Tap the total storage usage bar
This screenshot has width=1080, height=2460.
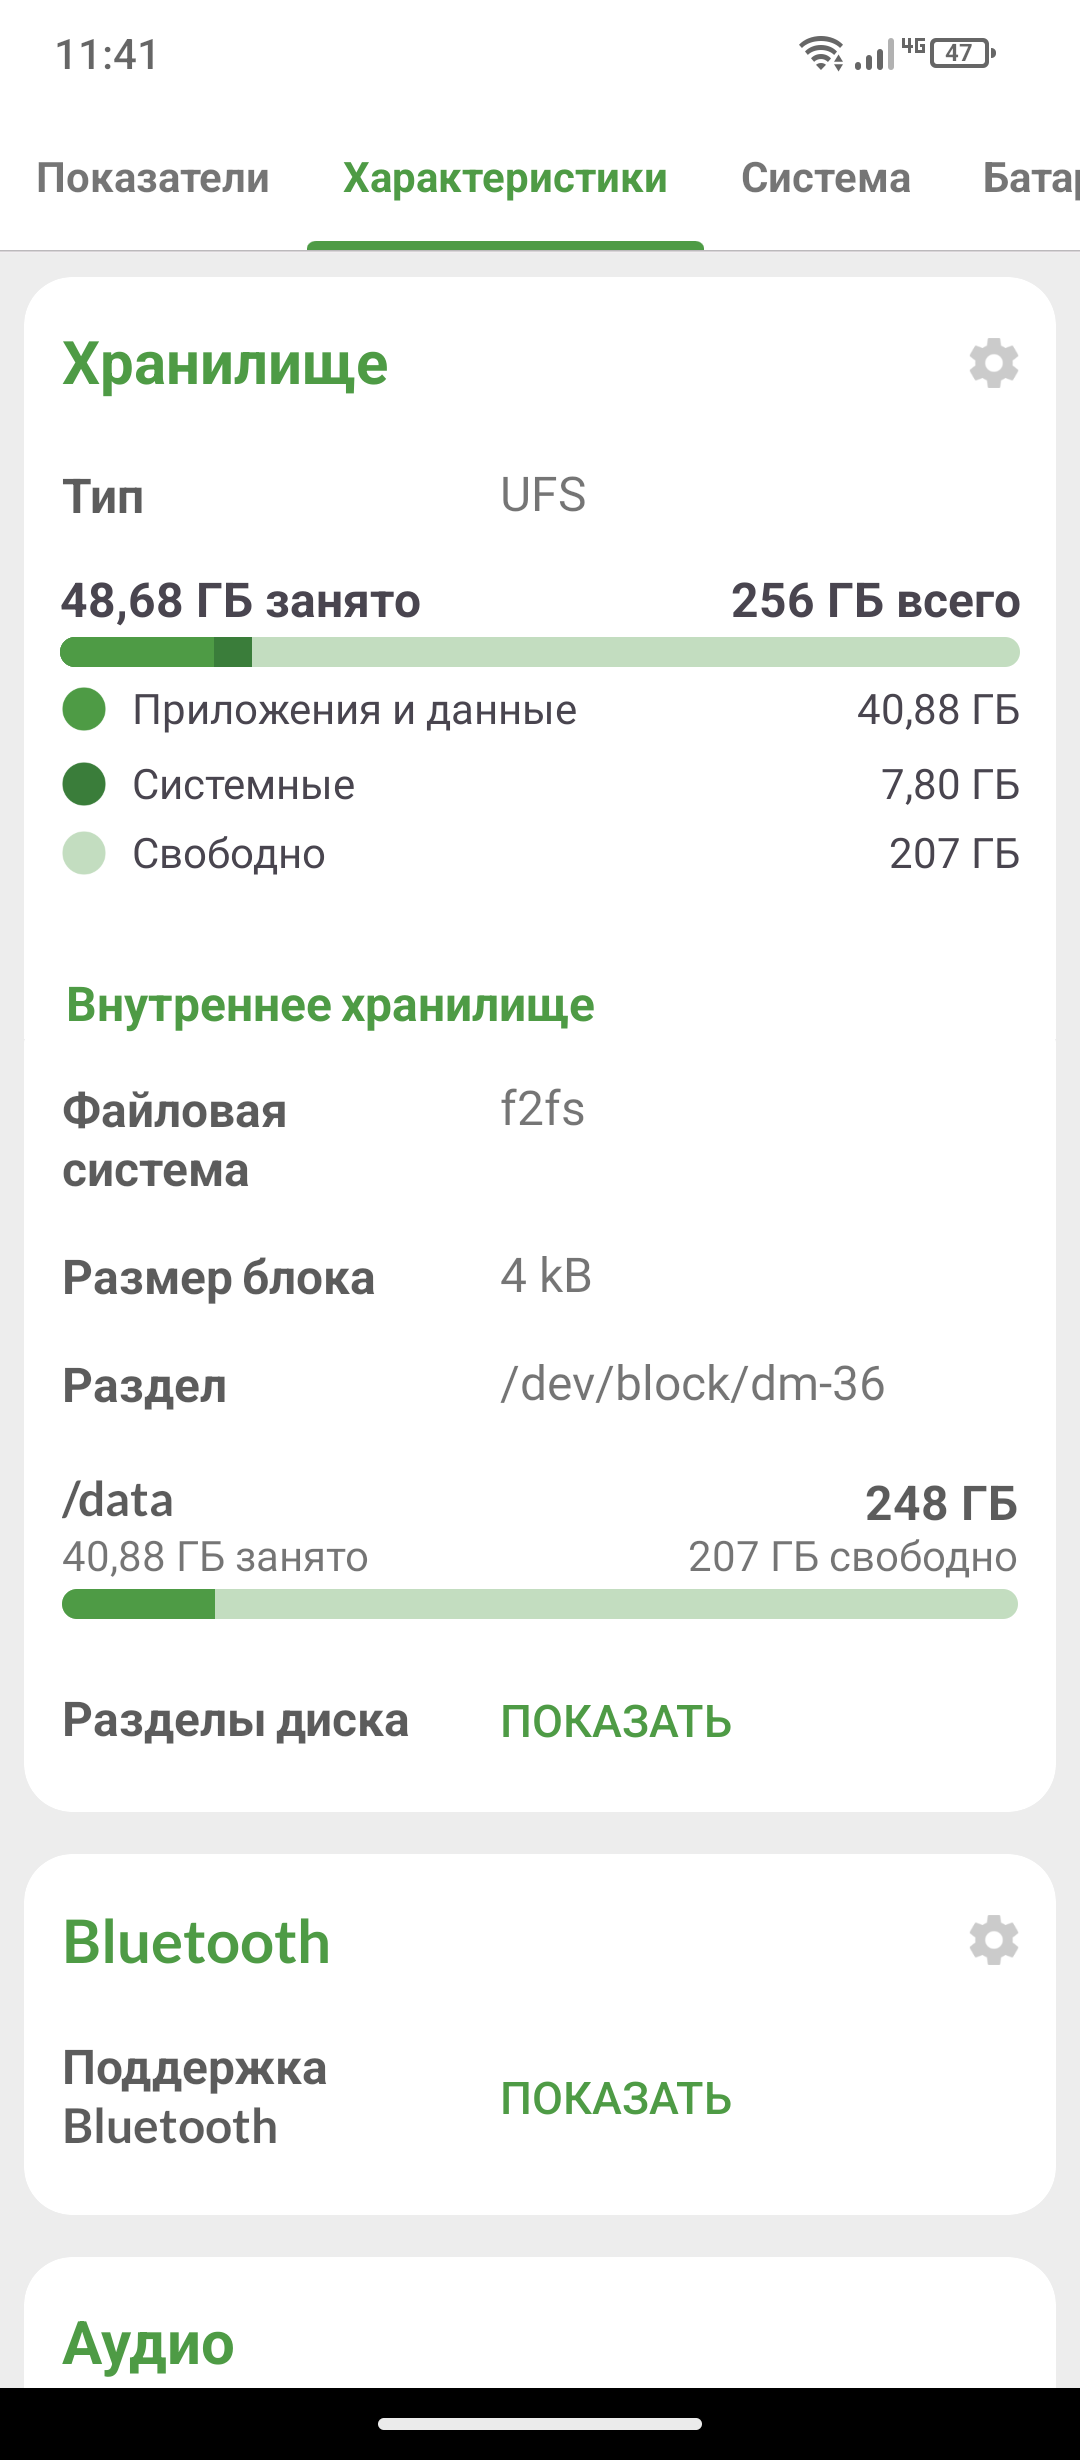click(x=540, y=652)
